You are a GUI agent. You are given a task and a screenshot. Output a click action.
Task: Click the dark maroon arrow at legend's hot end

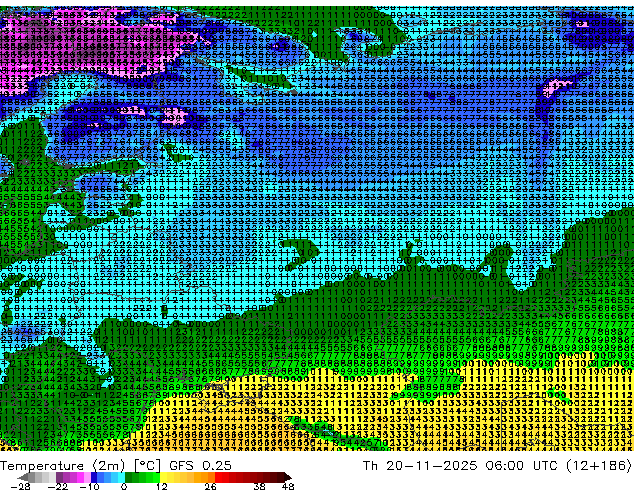287,477
